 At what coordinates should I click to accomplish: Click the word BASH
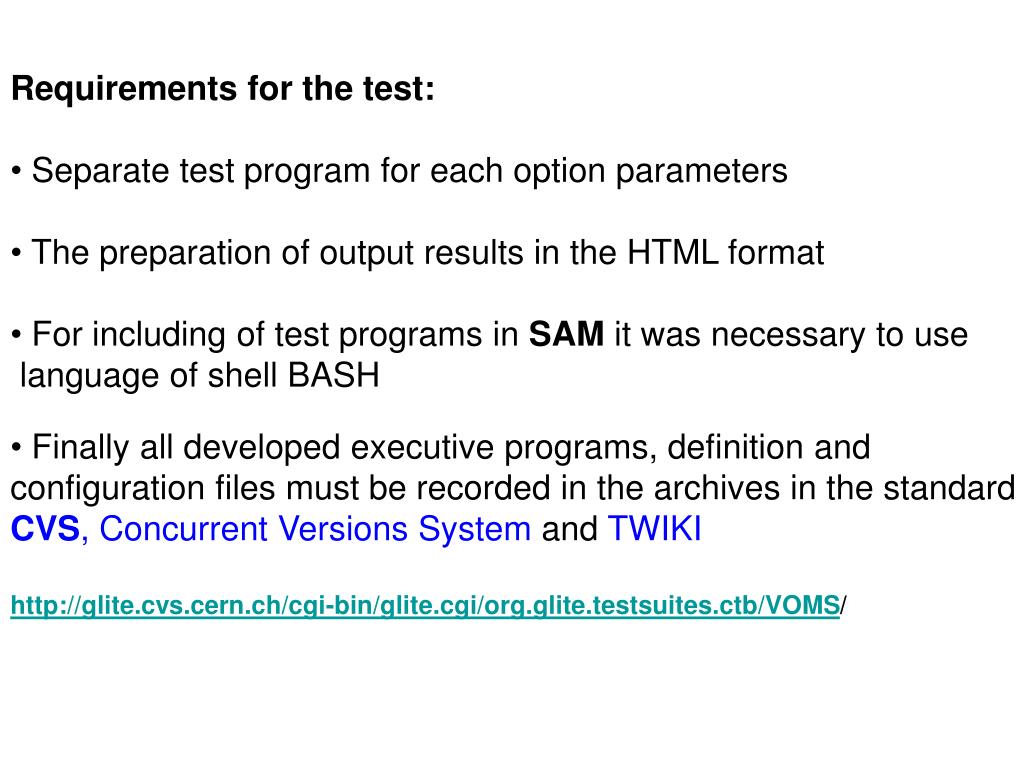(334, 376)
